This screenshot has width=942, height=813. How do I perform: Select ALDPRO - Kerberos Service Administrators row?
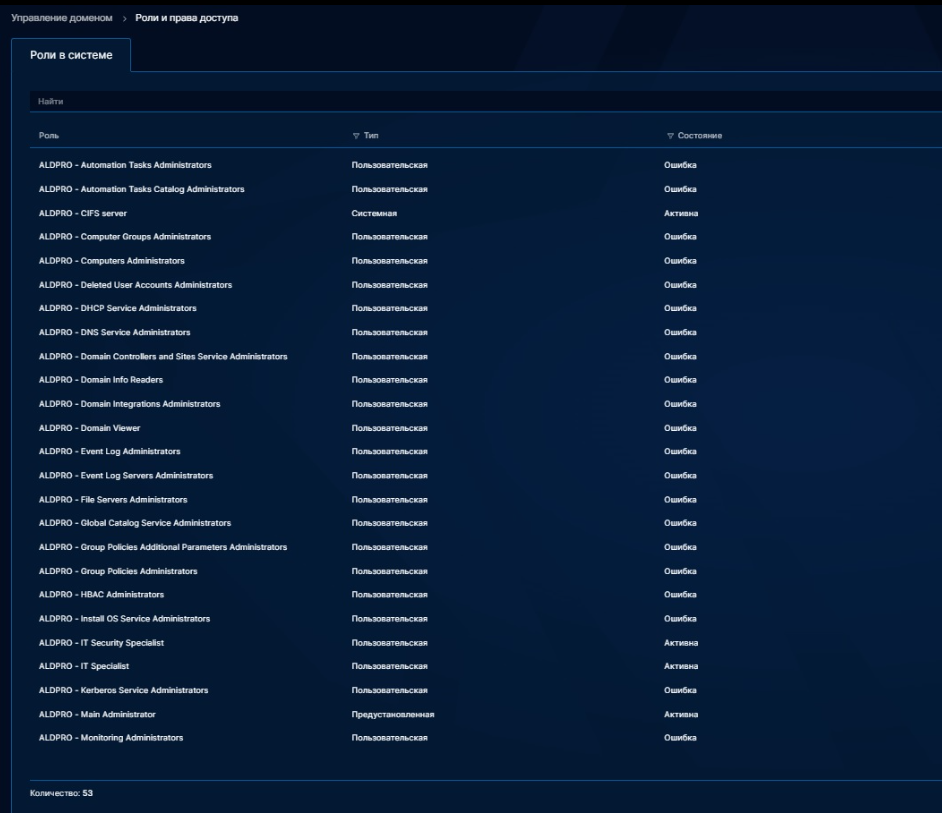(123, 690)
